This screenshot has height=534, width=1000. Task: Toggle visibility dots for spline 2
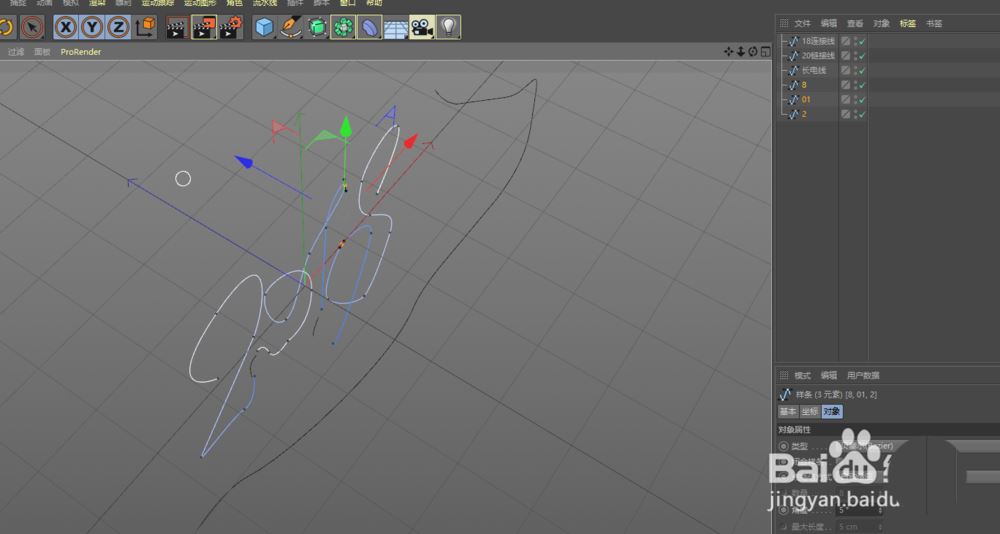coord(855,114)
